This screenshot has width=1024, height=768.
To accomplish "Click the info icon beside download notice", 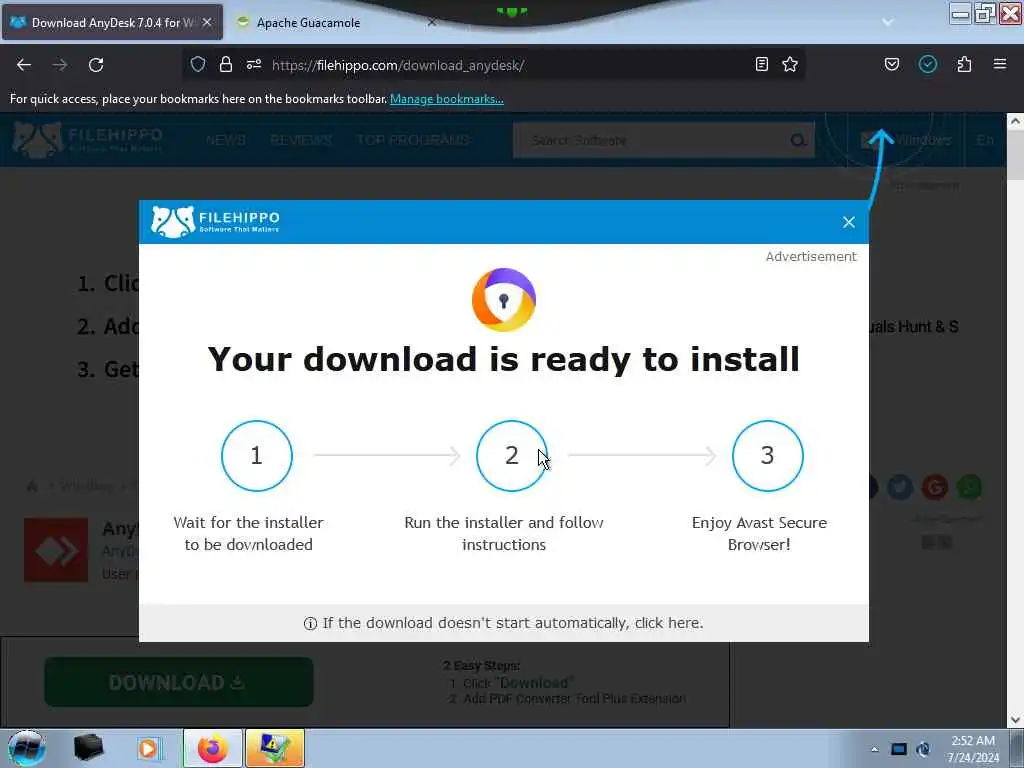I will point(310,624).
